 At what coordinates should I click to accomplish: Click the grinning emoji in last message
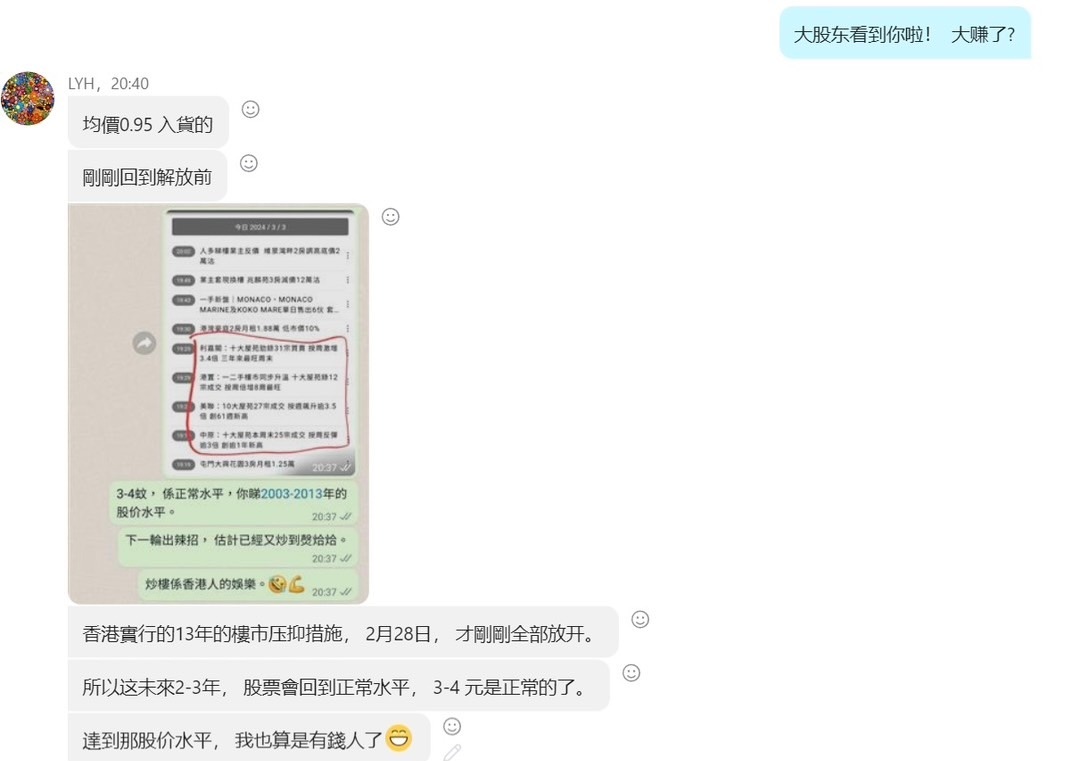click(398, 739)
